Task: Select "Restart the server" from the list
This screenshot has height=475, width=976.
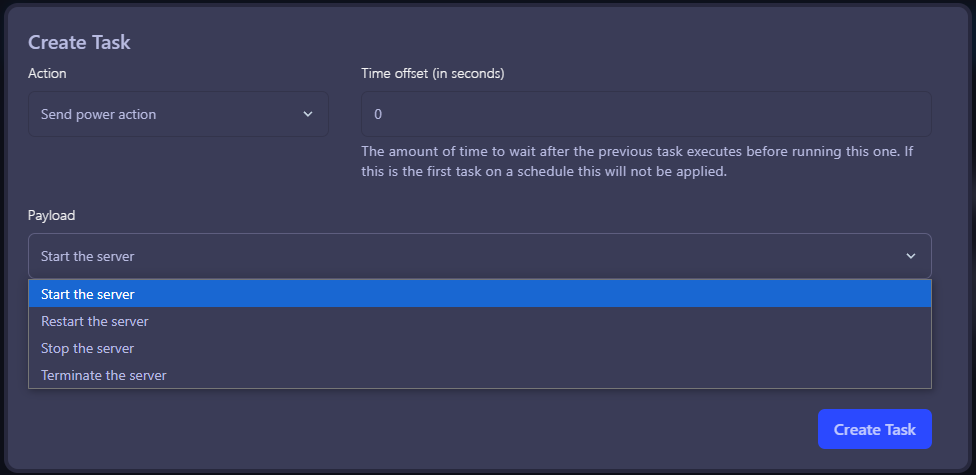Action: pos(95,321)
